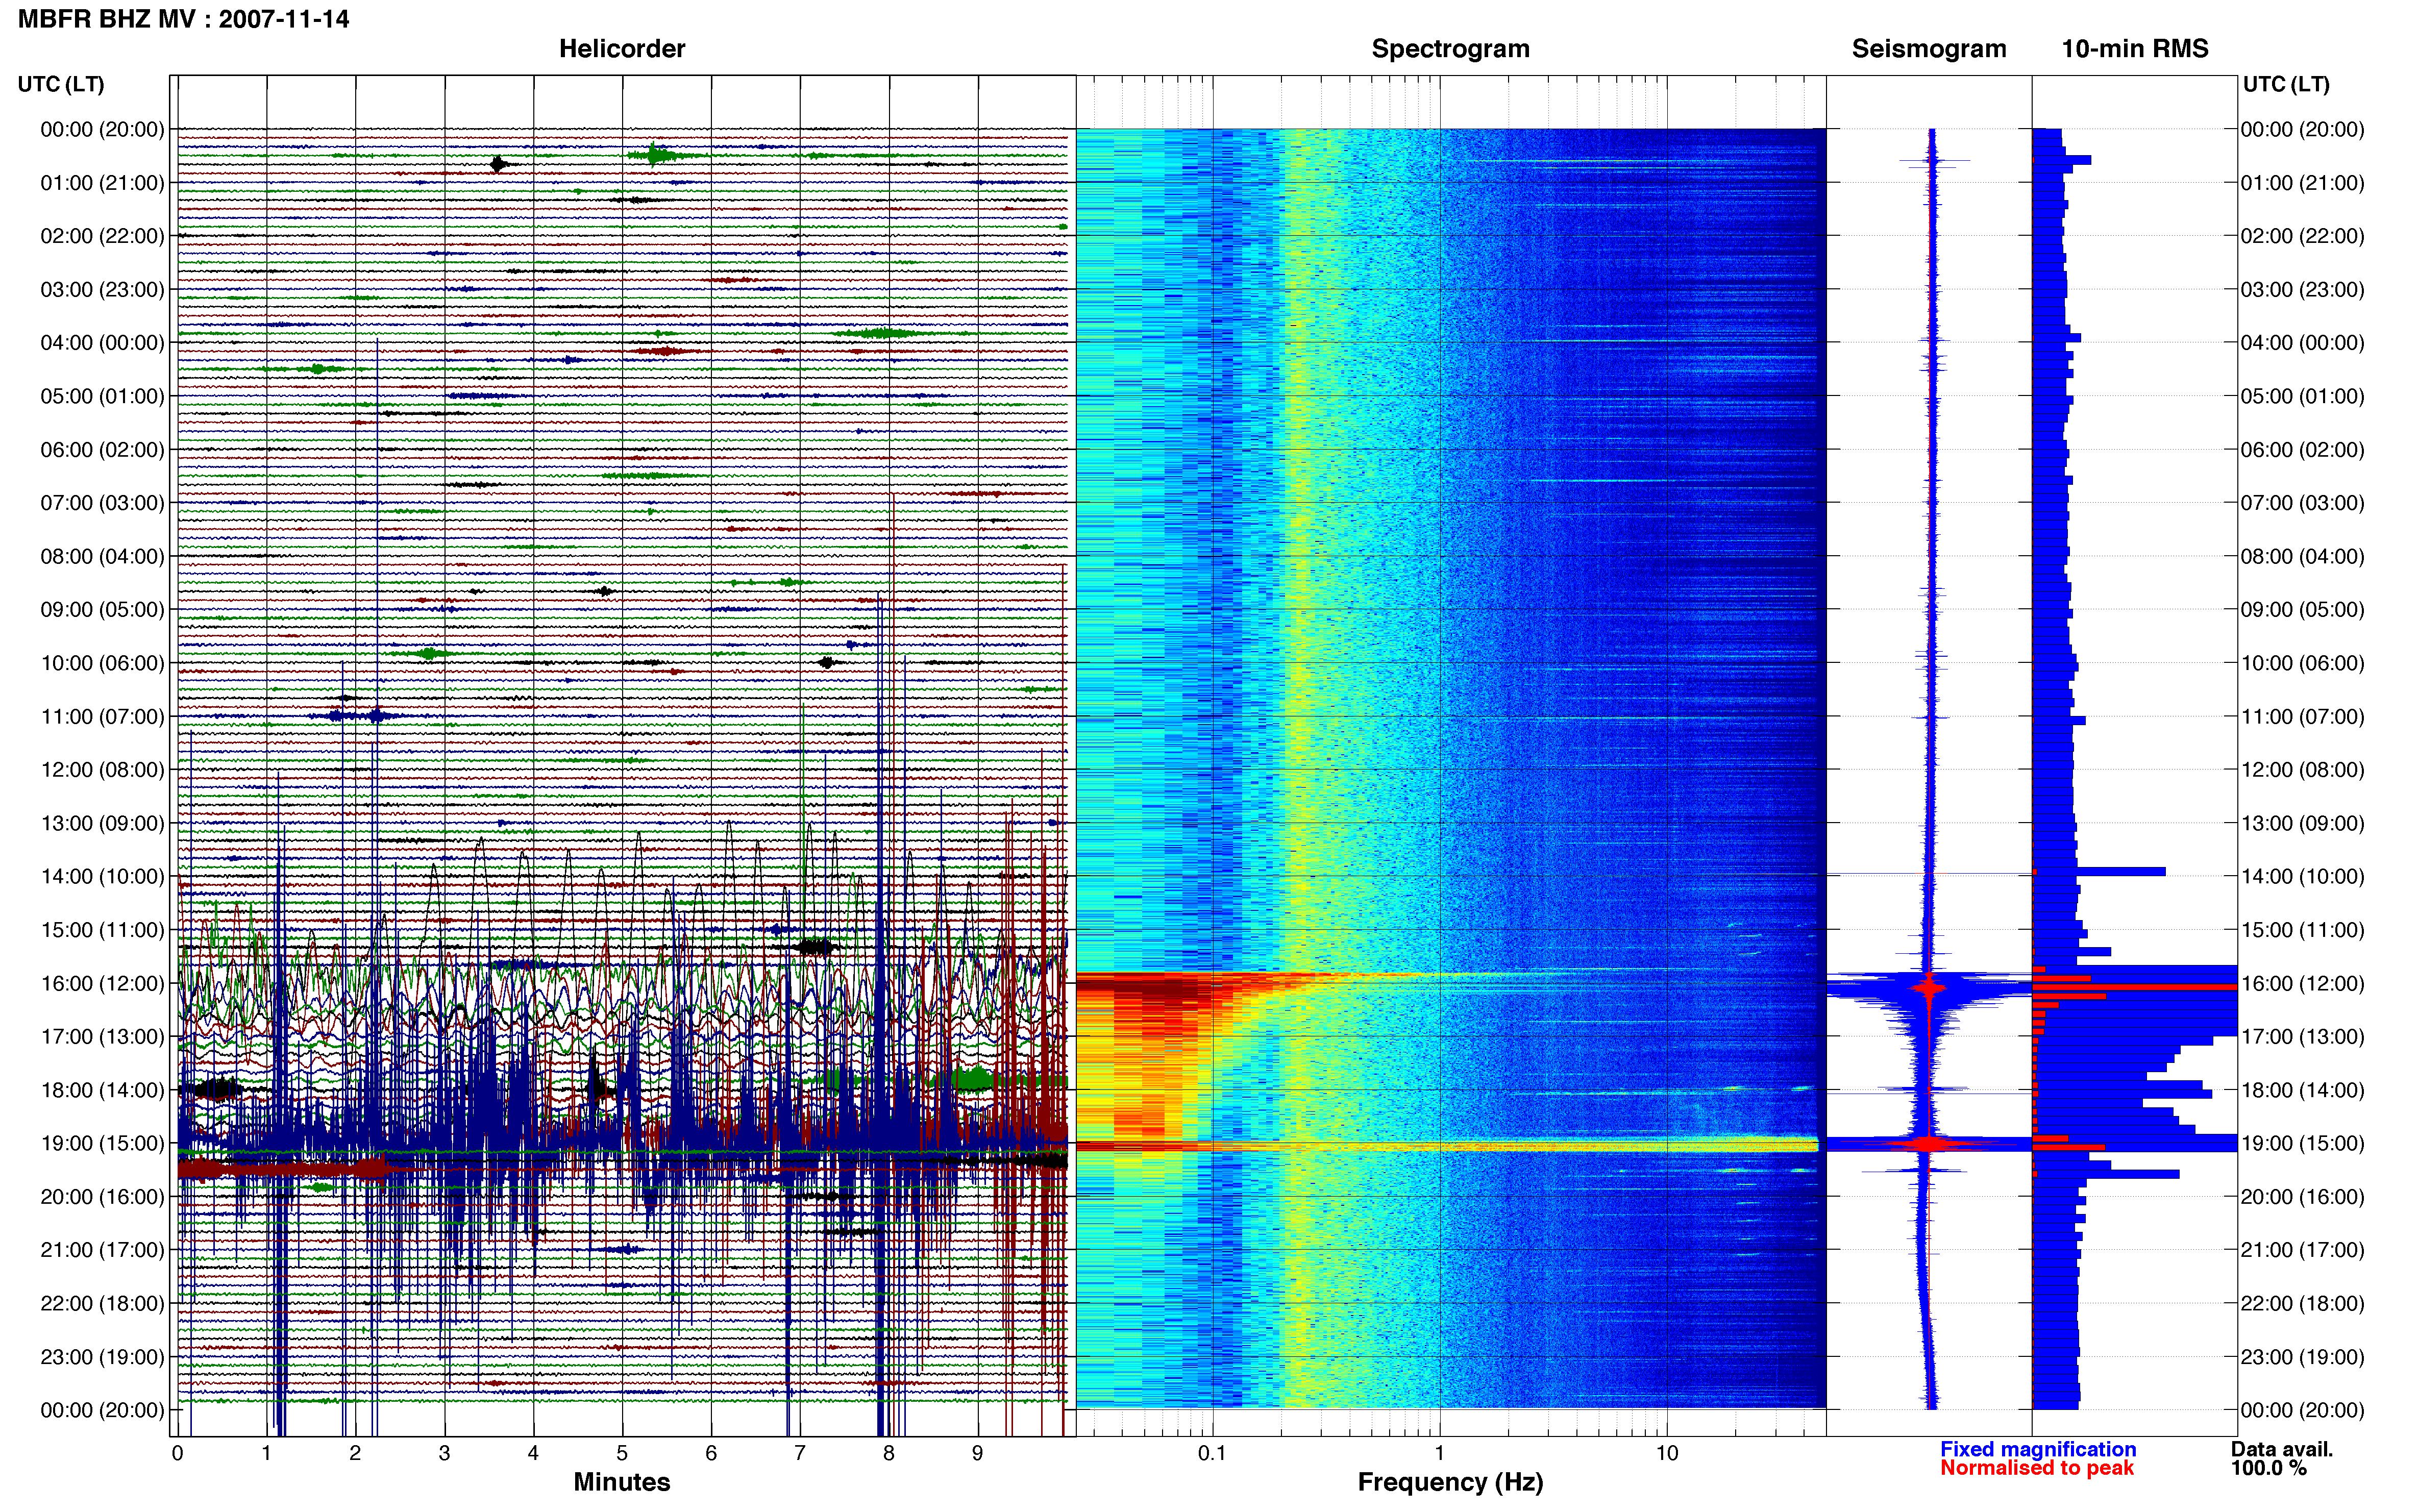2419x1512 pixels.
Task: Click the 6 tick on the Minutes axis
Action: (711, 1454)
